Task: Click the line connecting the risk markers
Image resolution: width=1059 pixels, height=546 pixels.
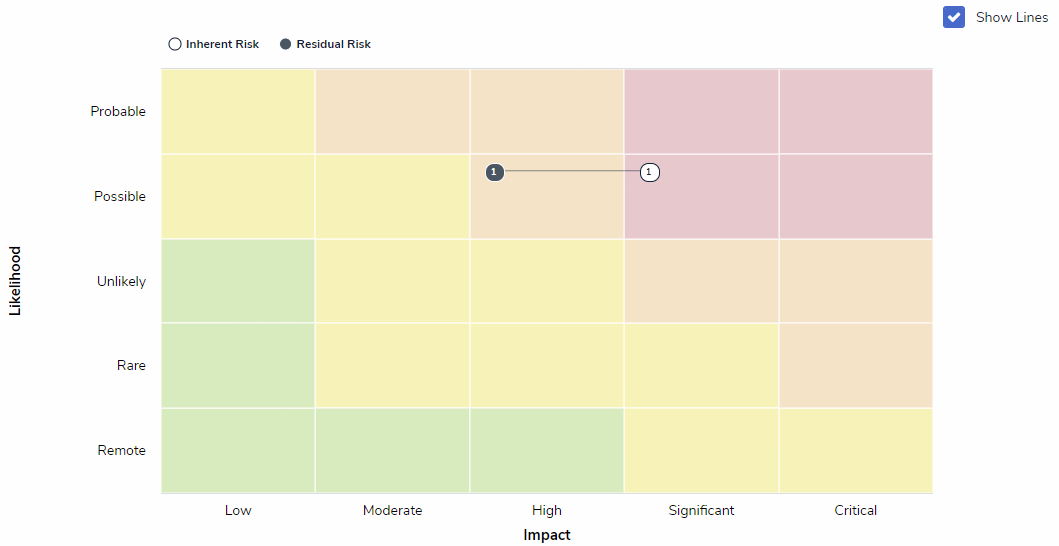Action: point(571,172)
